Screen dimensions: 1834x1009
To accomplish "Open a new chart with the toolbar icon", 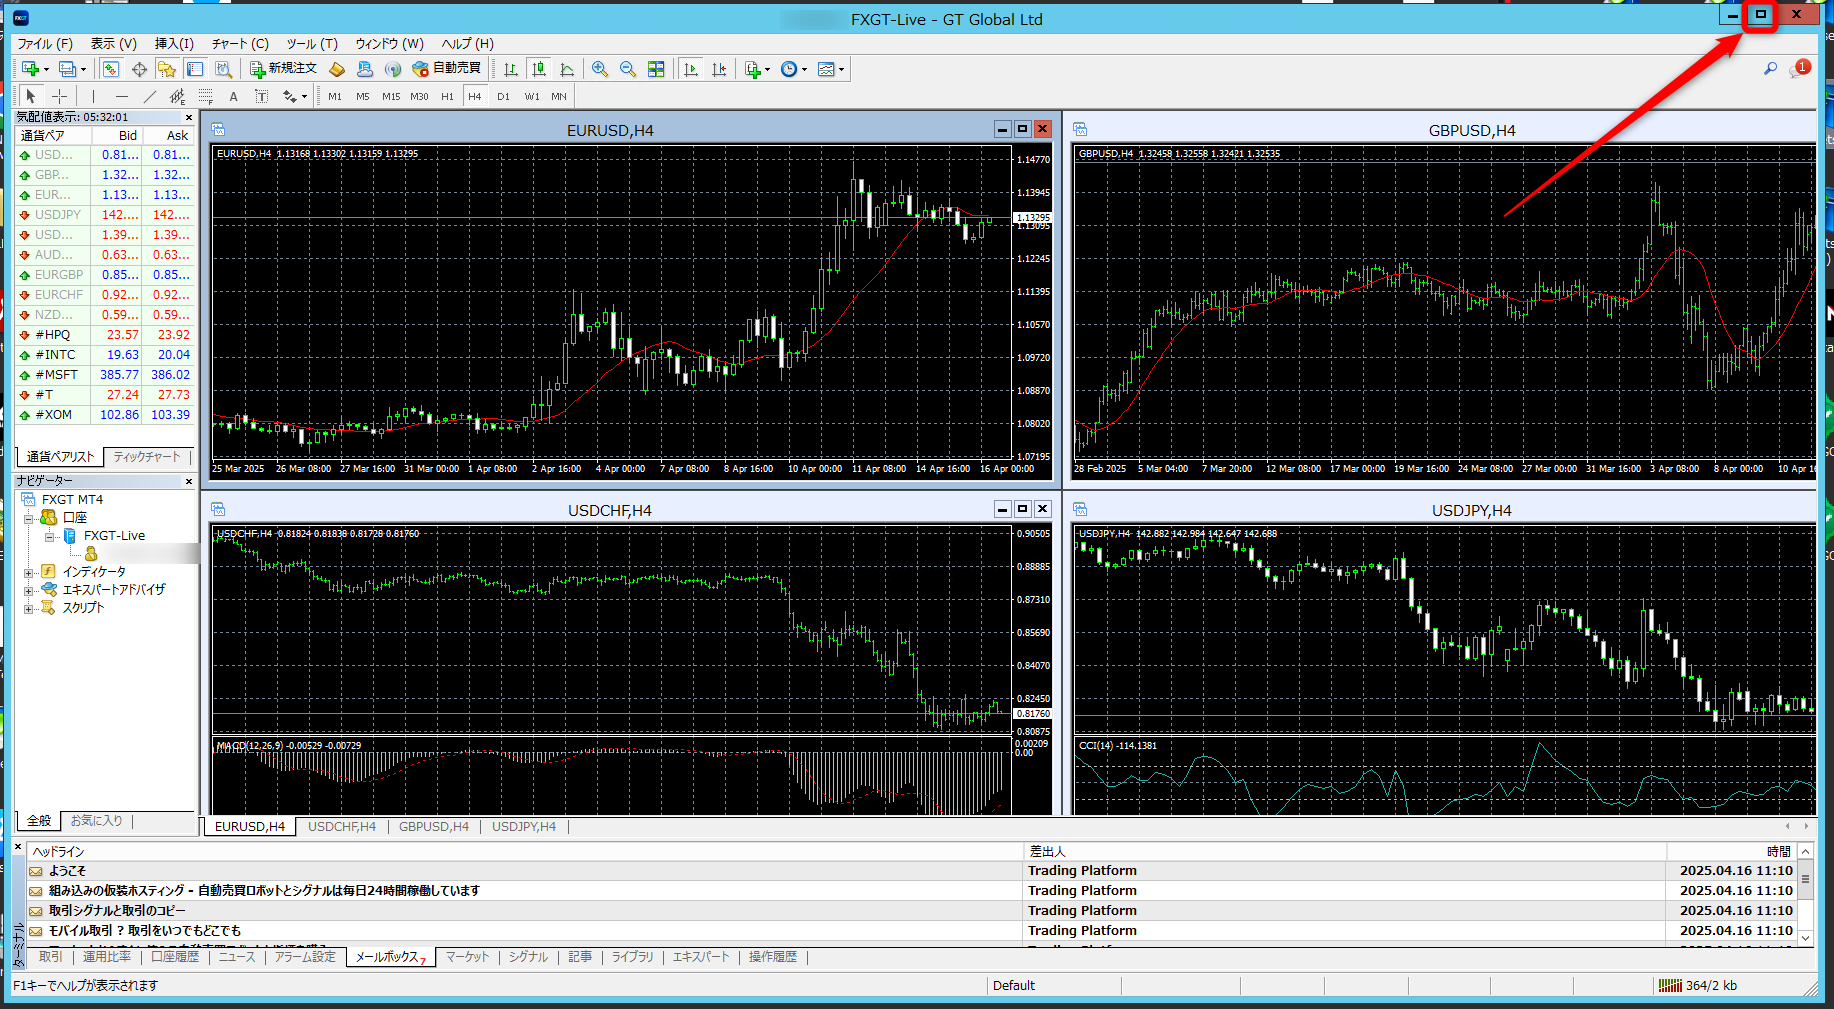I will [31, 69].
